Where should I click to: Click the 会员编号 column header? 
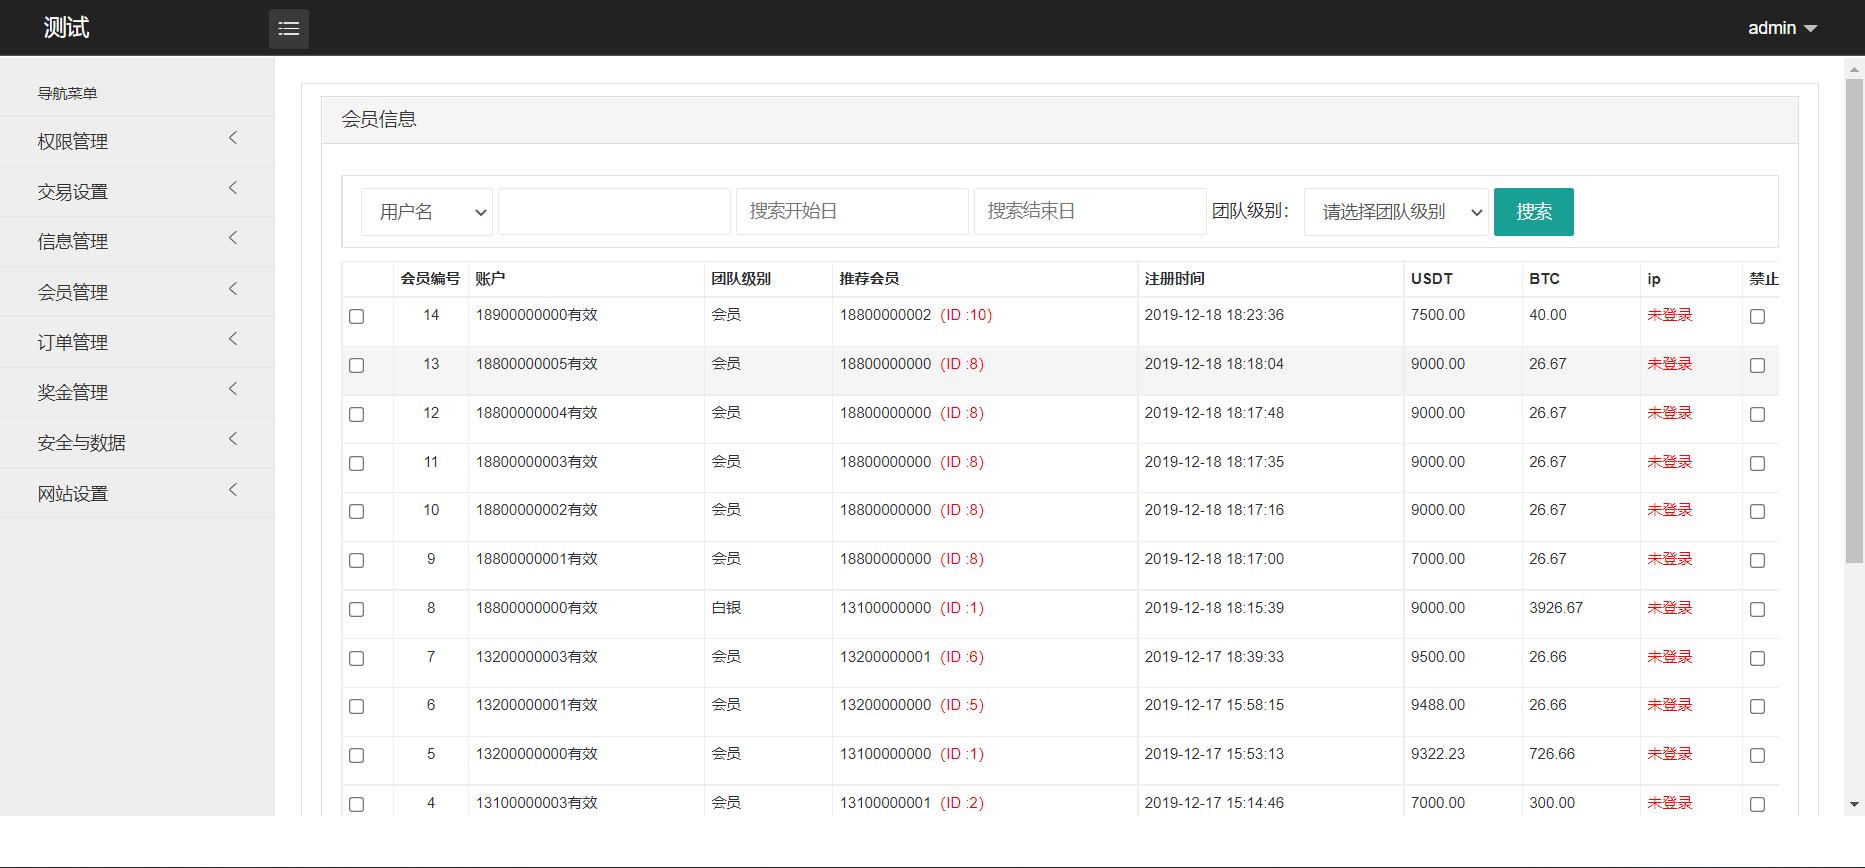tap(430, 279)
